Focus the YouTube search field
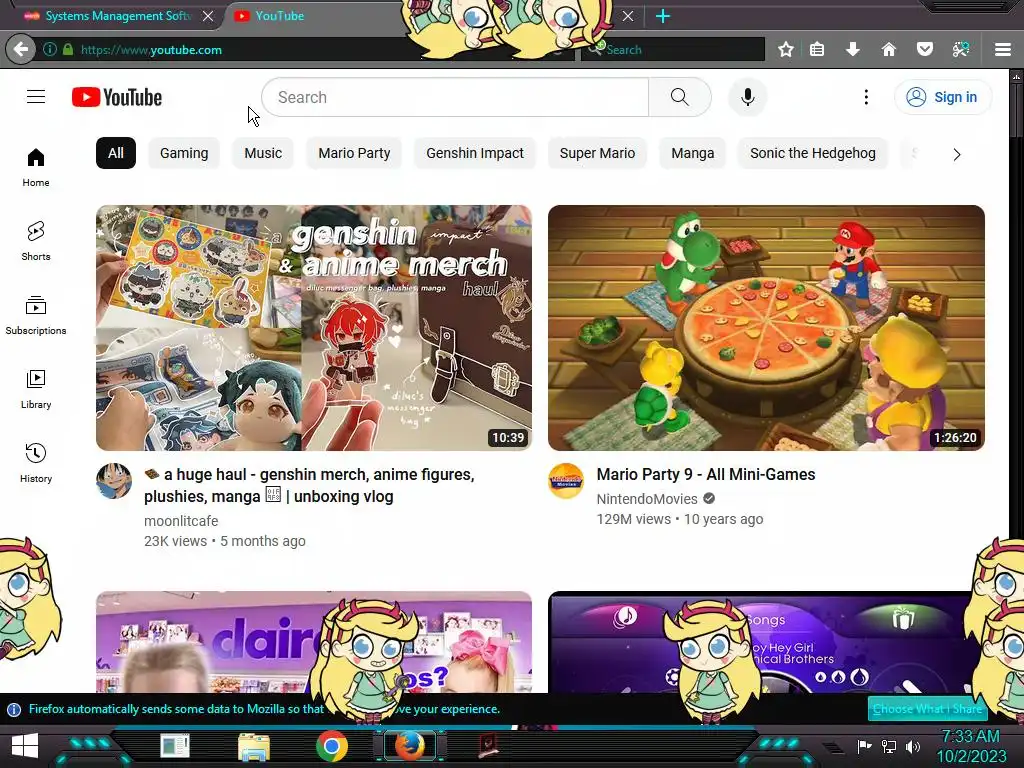Viewport: 1024px width, 768px height. click(x=455, y=97)
